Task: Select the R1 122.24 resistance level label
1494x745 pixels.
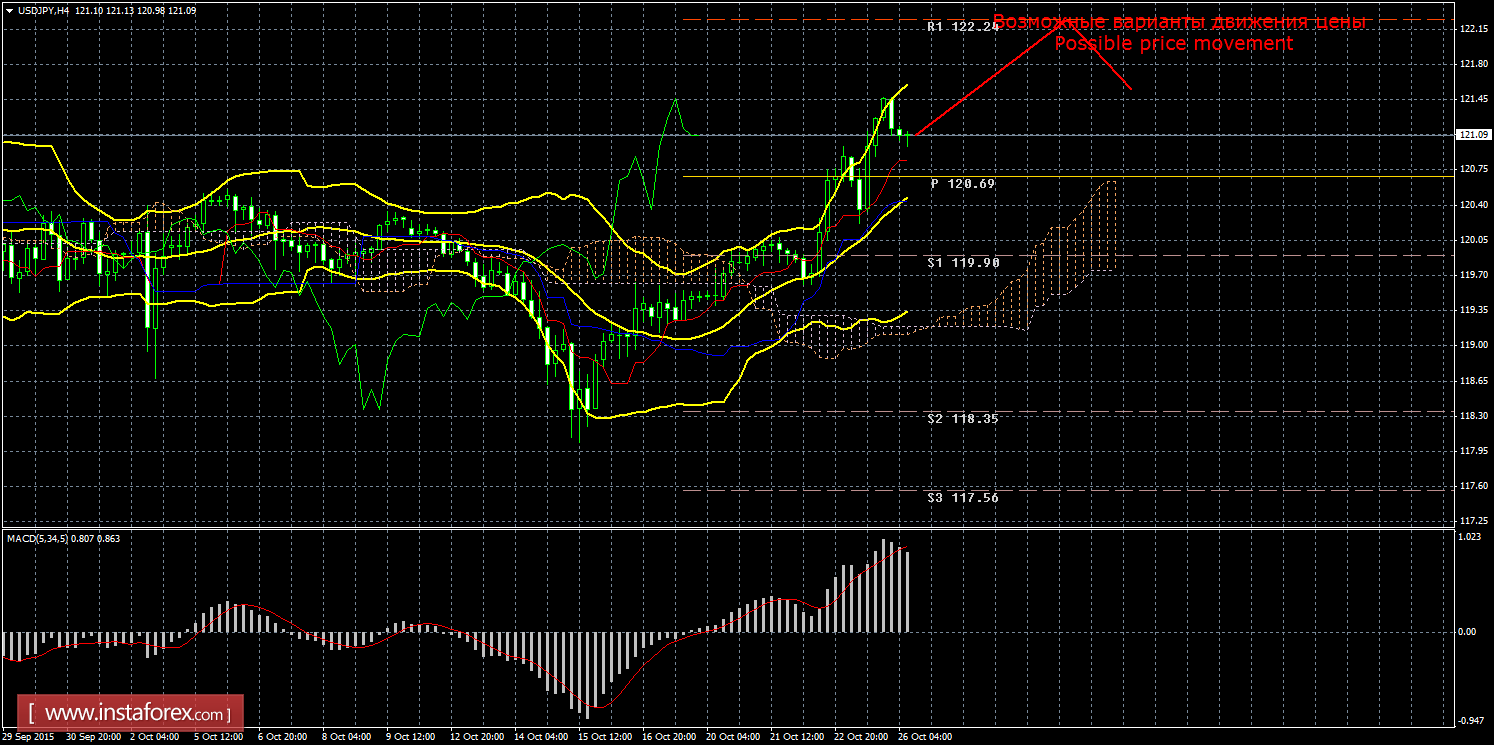Action: (962, 27)
